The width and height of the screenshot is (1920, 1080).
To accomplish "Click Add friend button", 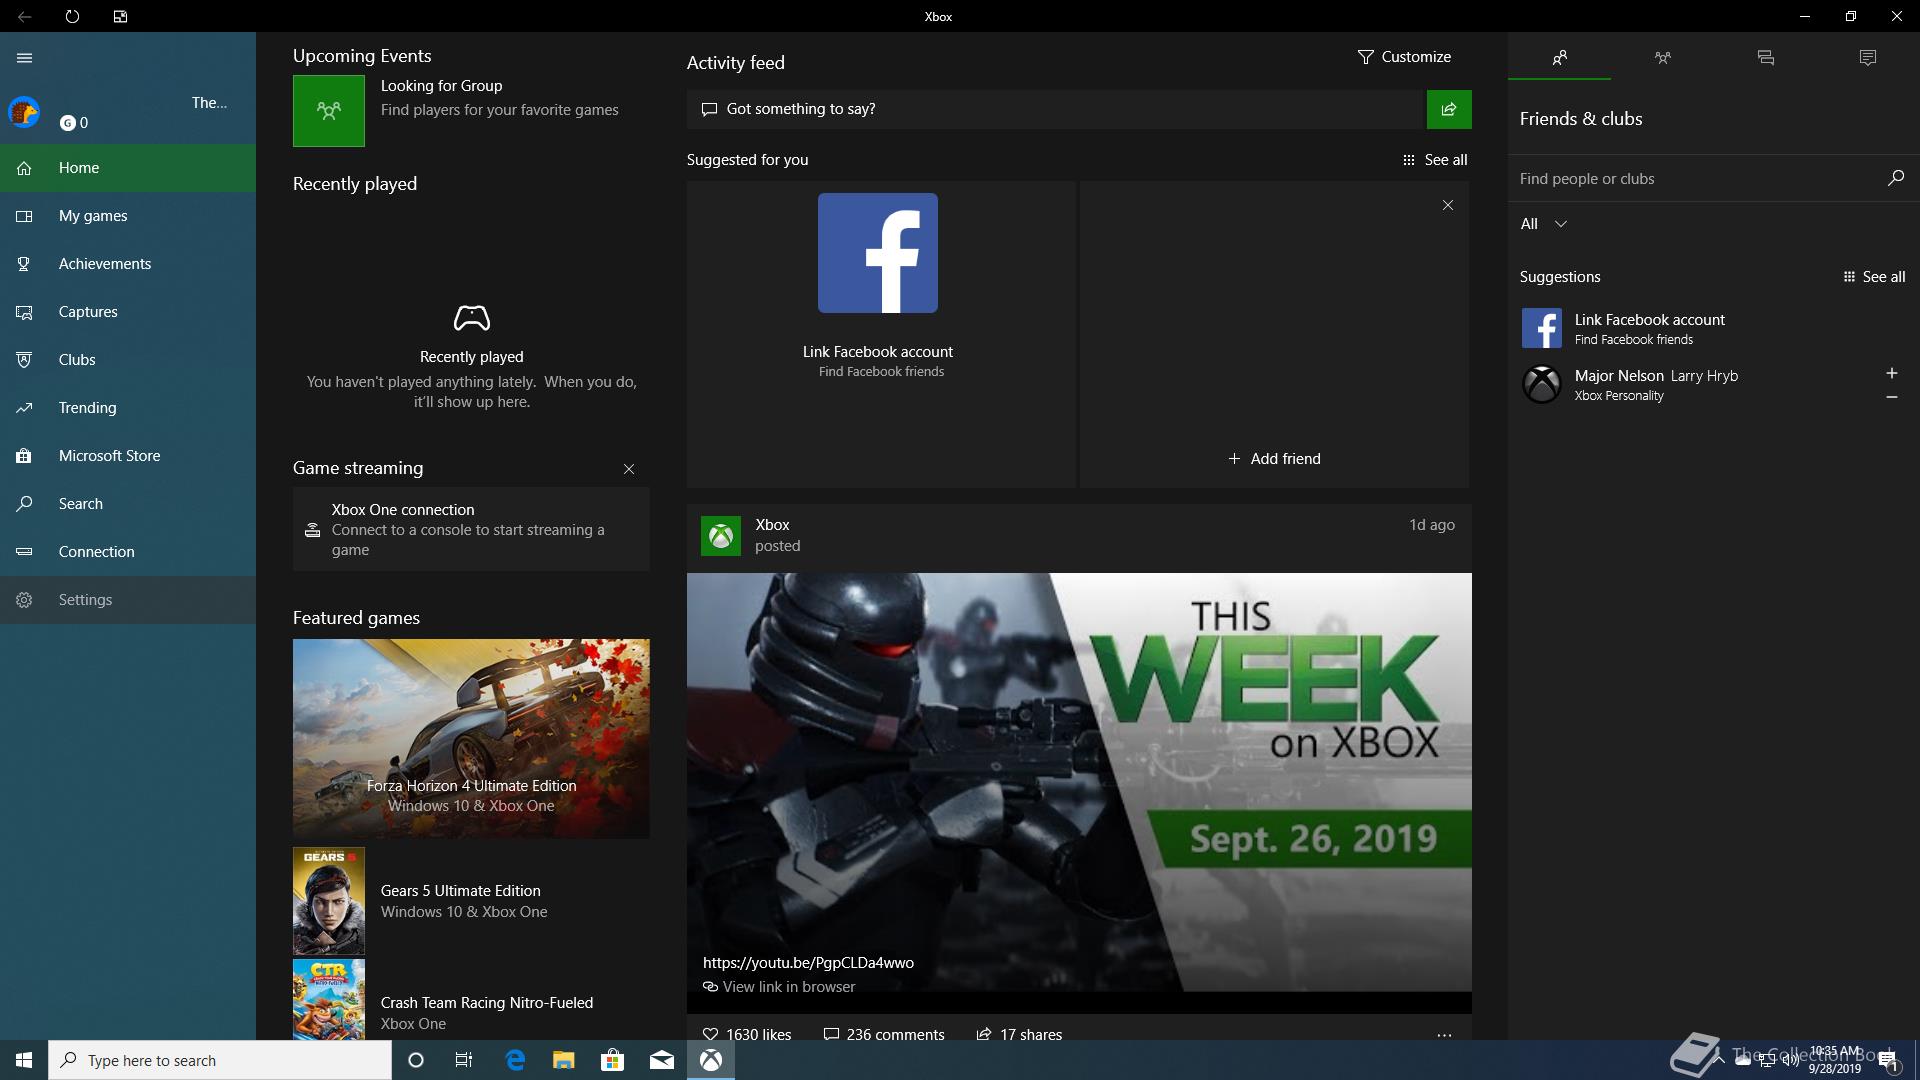I will (1274, 459).
